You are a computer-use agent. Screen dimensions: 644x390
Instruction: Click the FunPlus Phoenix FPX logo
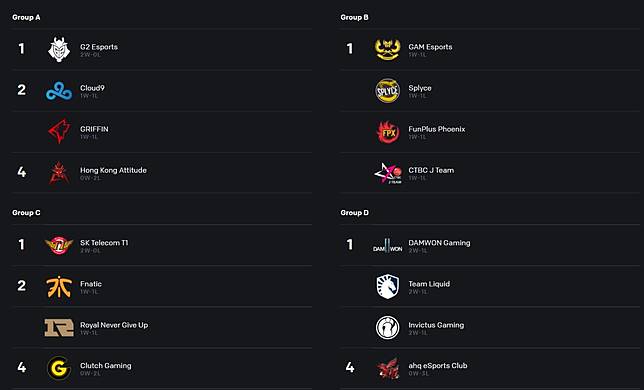coord(388,131)
